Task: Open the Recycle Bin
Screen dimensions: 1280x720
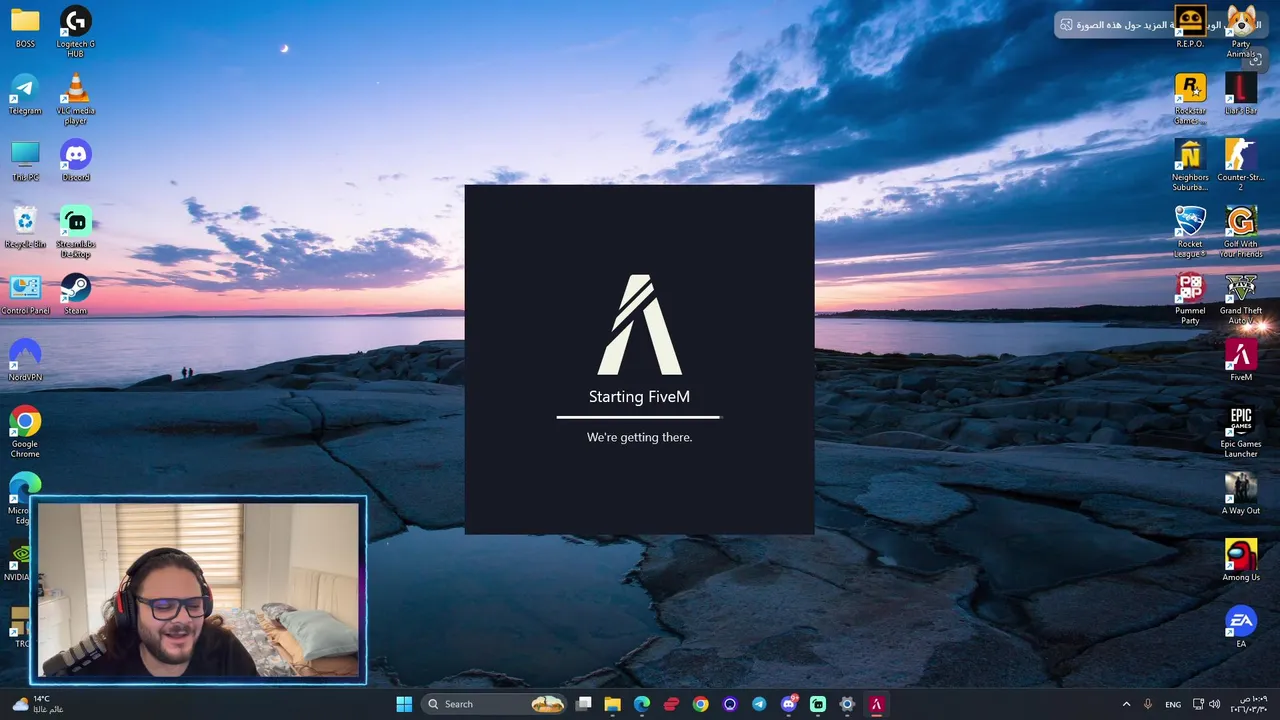Action: tap(25, 227)
